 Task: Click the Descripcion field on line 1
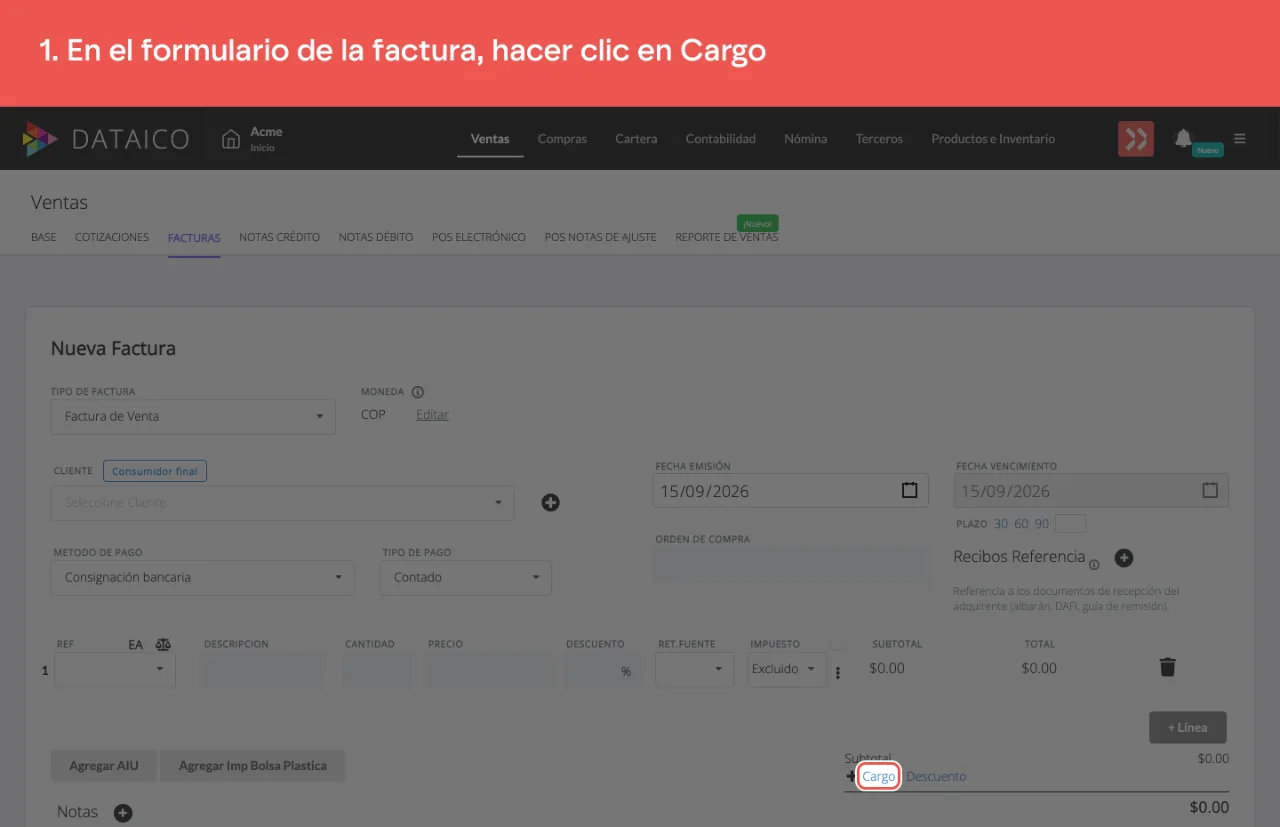pos(263,670)
